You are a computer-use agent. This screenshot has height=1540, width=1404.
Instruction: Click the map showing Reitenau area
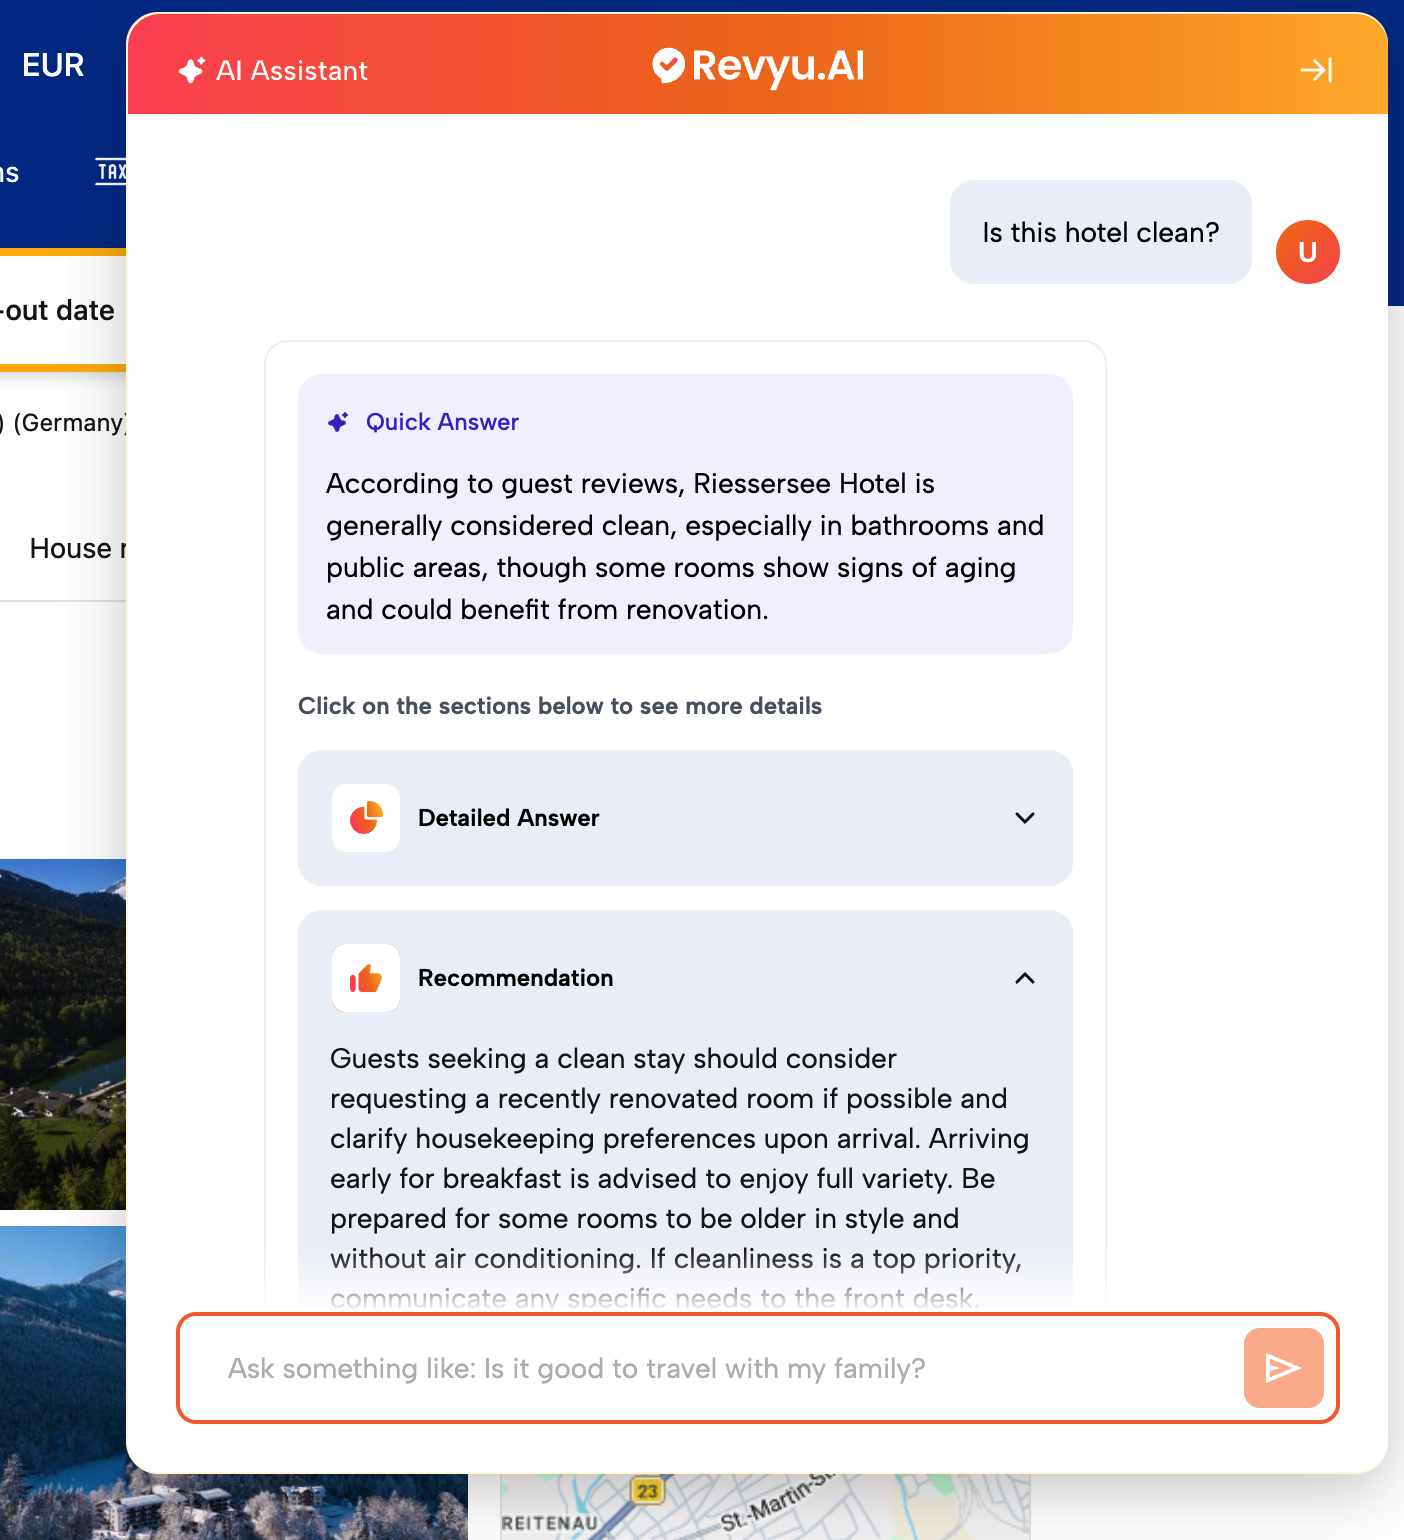point(765,1506)
